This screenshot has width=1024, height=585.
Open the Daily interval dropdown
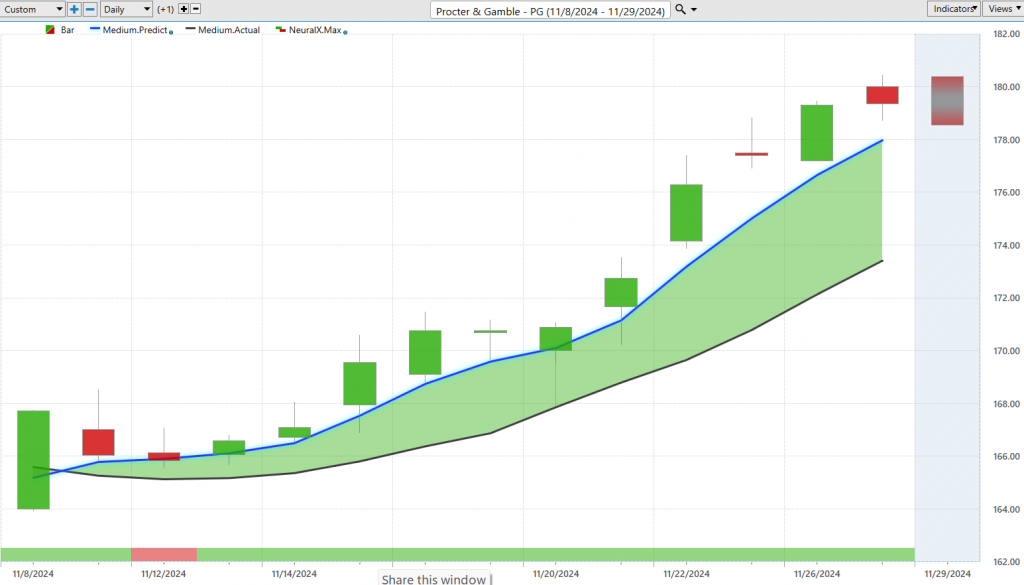coord(126,9)
